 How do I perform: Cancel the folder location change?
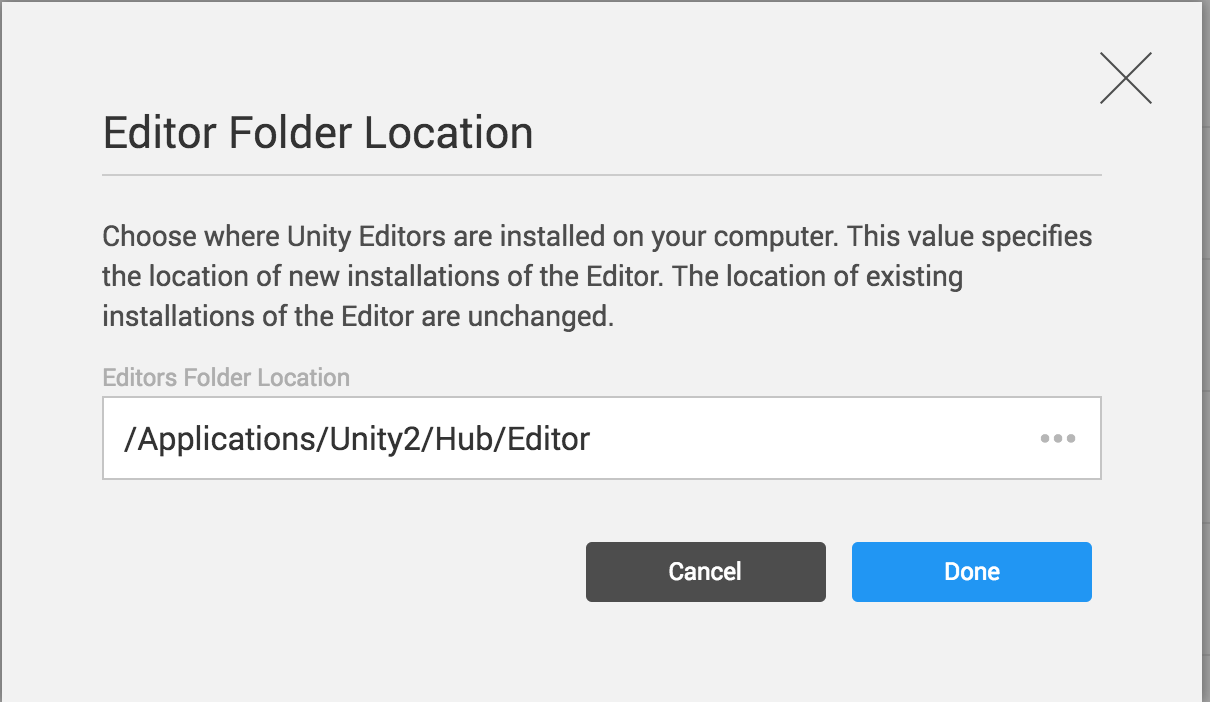pos(705,571)
